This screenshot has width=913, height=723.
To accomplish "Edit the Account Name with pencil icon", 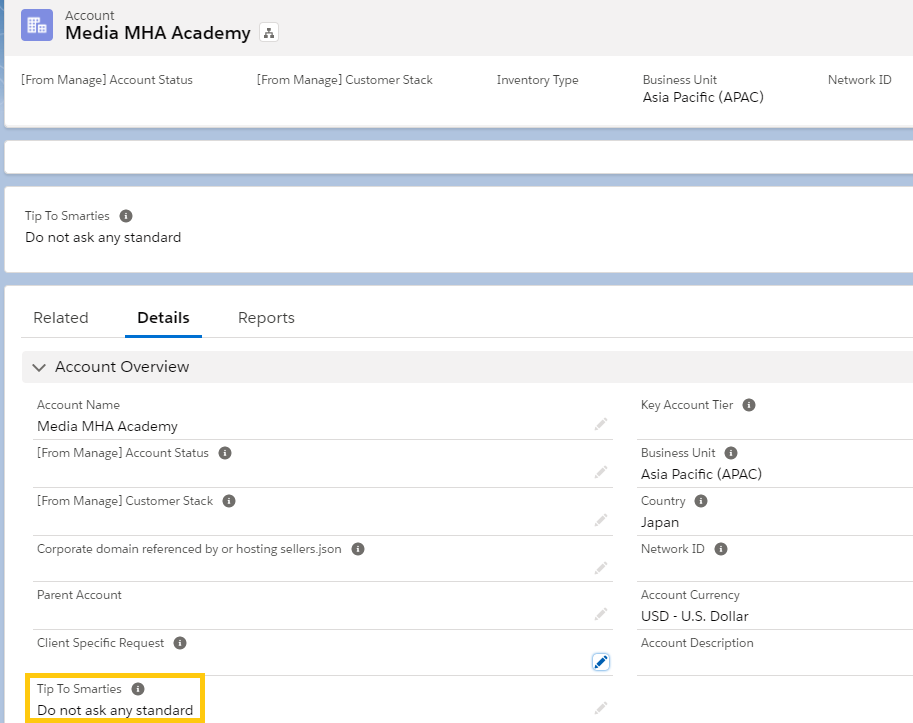I will tap(600, 424).
